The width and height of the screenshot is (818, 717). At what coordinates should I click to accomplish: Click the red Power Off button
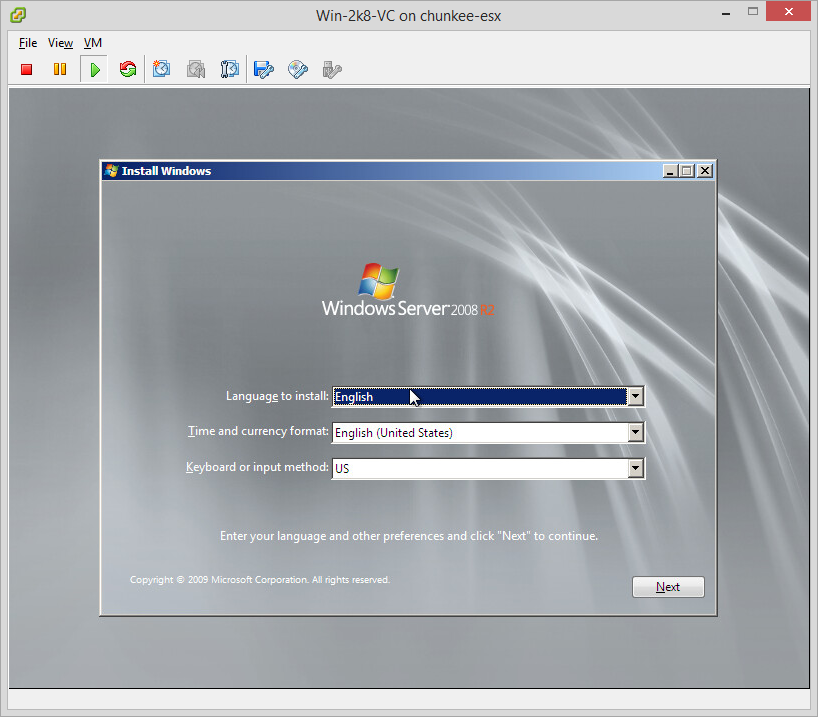coord(27,69)
